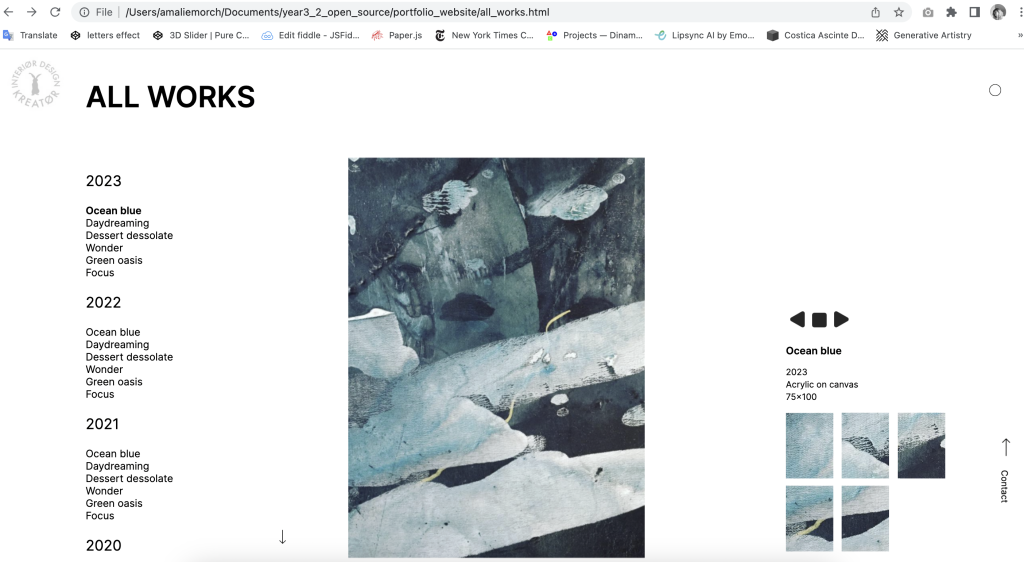Image resolution: width=1024 pixels, height=562 pixels.
Task: Click the next artwork right arrow
Action: pyautogui.click(x=841, y=319)
